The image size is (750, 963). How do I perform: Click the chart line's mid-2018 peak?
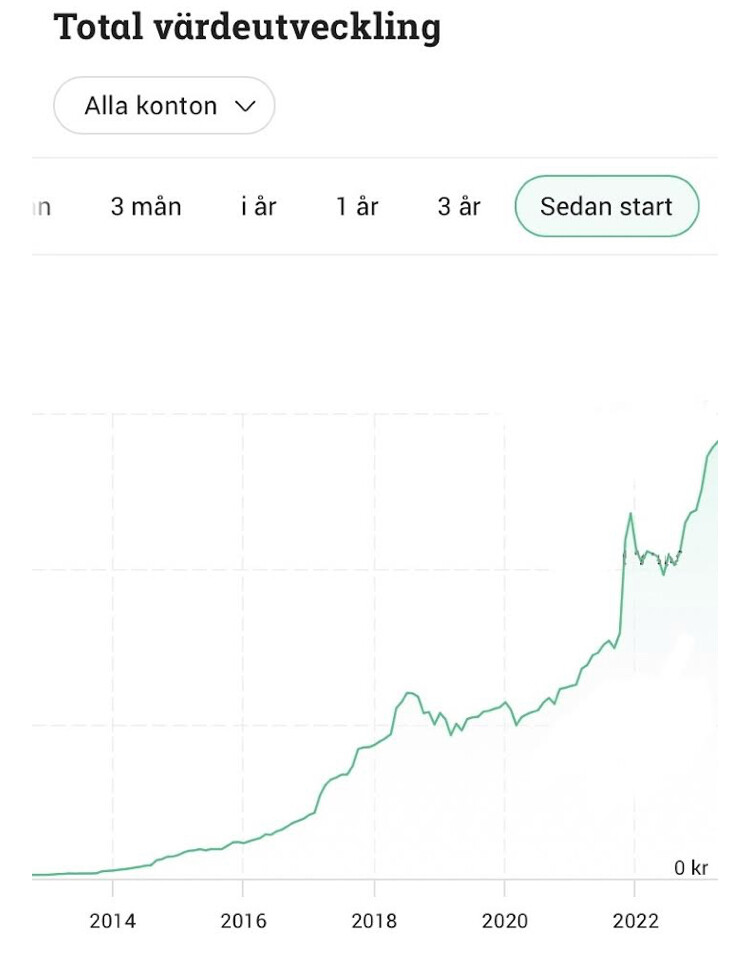point(409,693)
